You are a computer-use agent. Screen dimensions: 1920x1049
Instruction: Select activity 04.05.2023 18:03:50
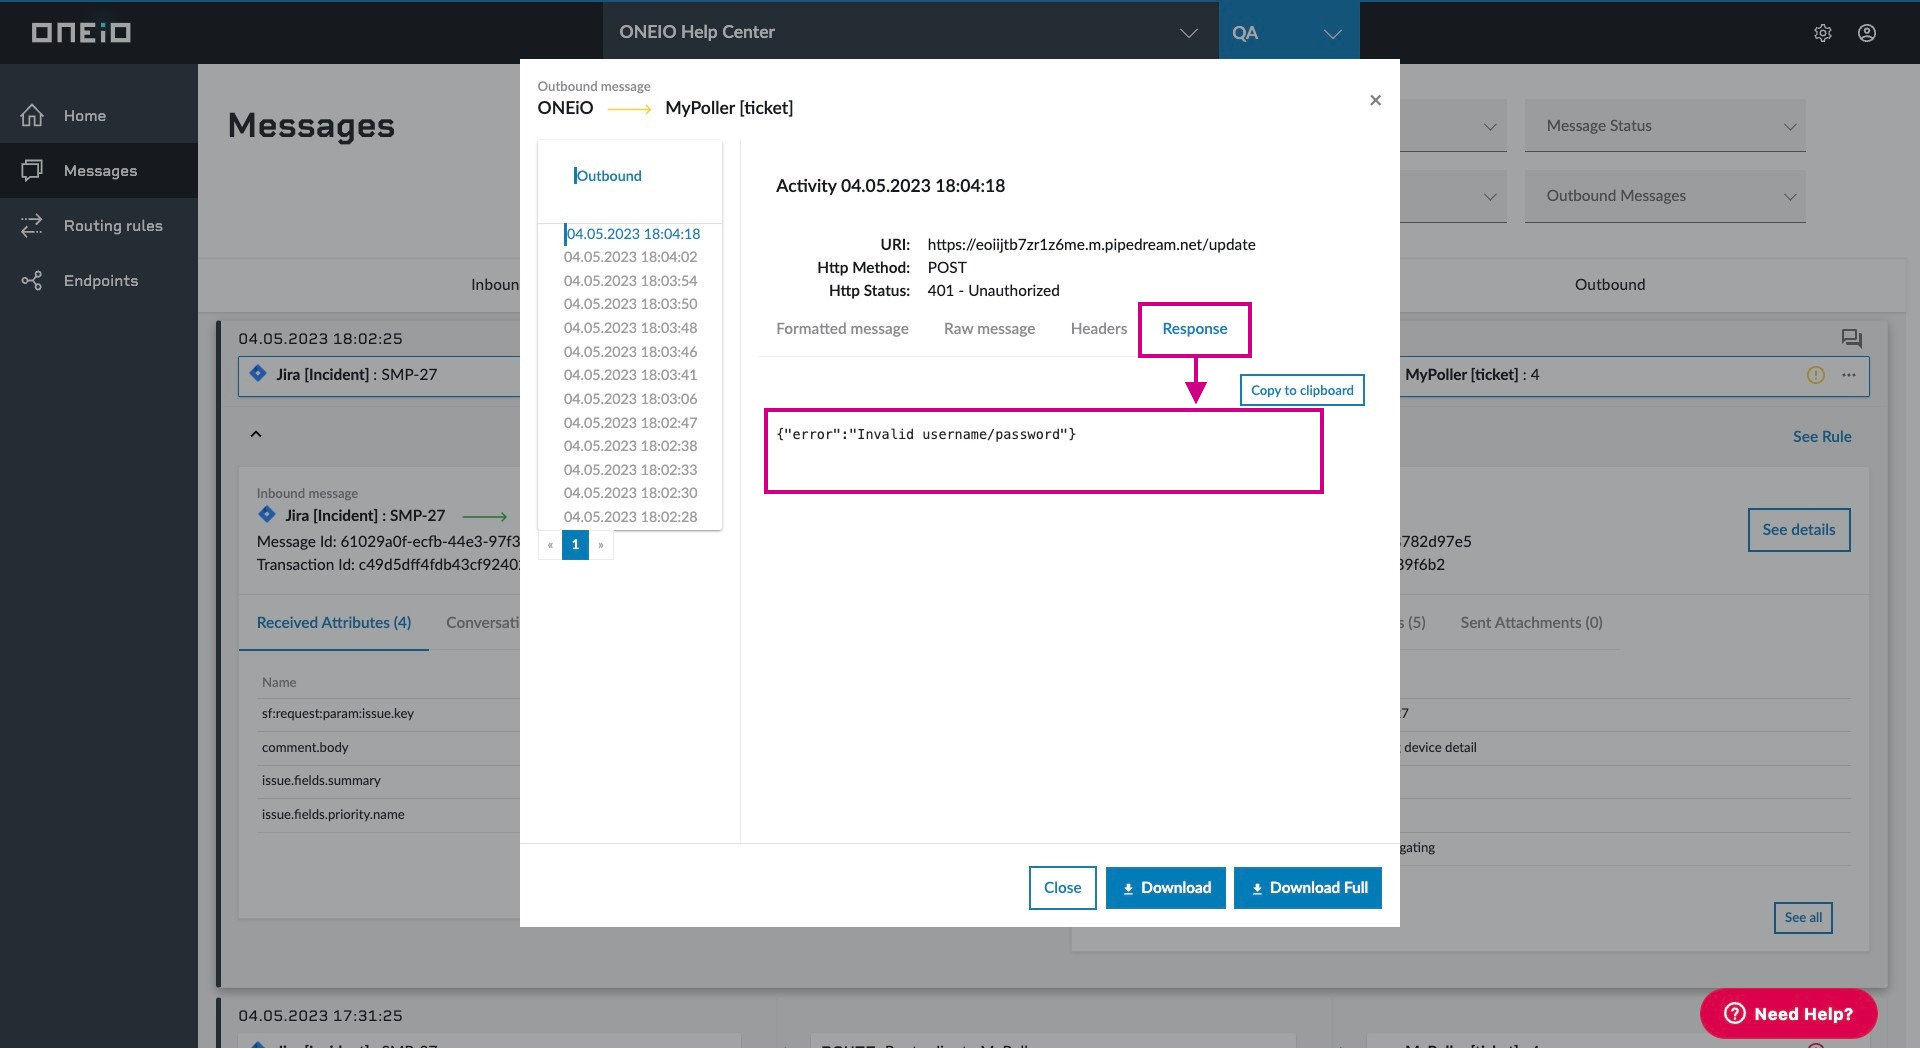[630, 304]
